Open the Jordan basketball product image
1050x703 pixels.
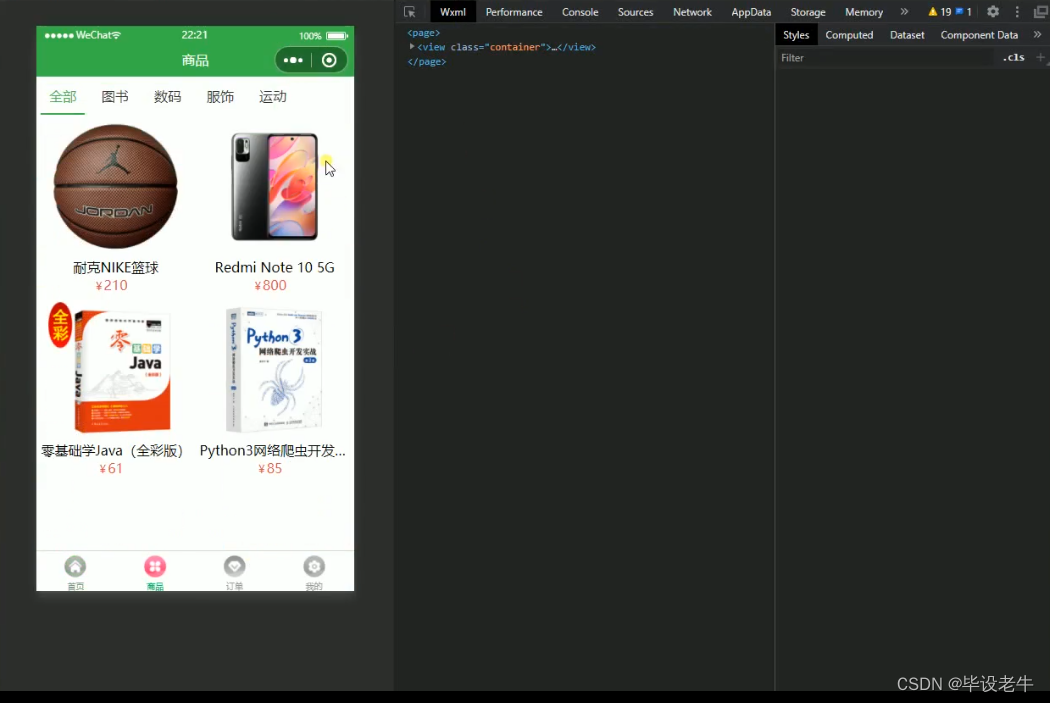(x=115, y=186)
